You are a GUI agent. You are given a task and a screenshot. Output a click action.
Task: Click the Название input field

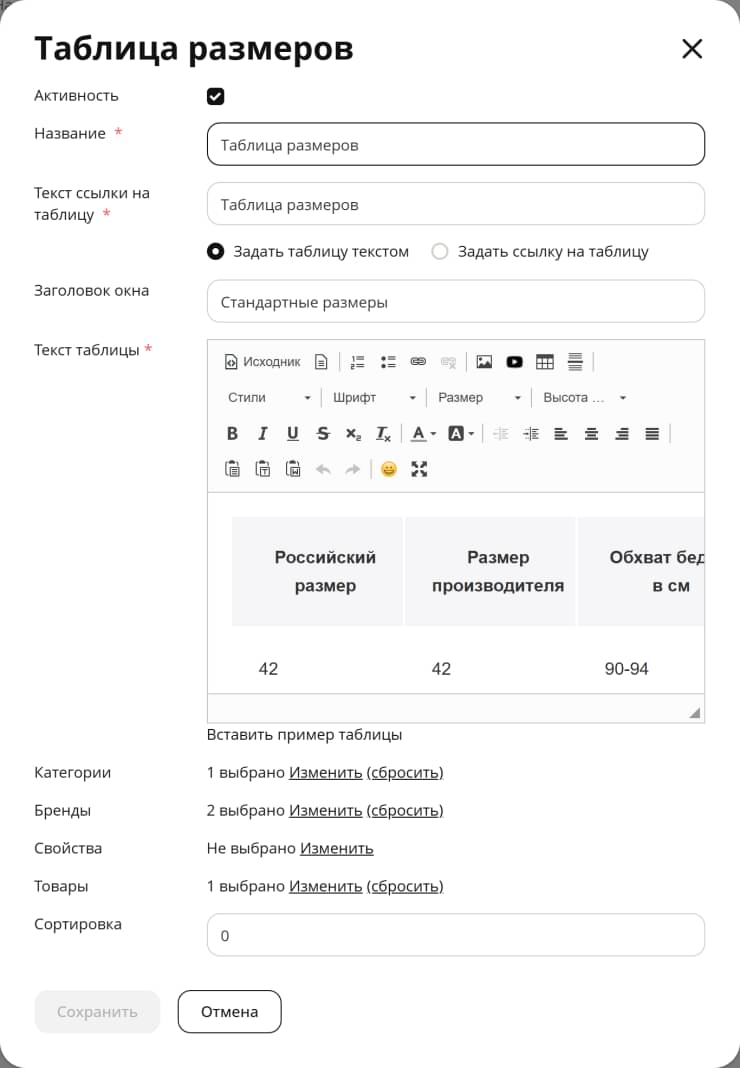456,144
